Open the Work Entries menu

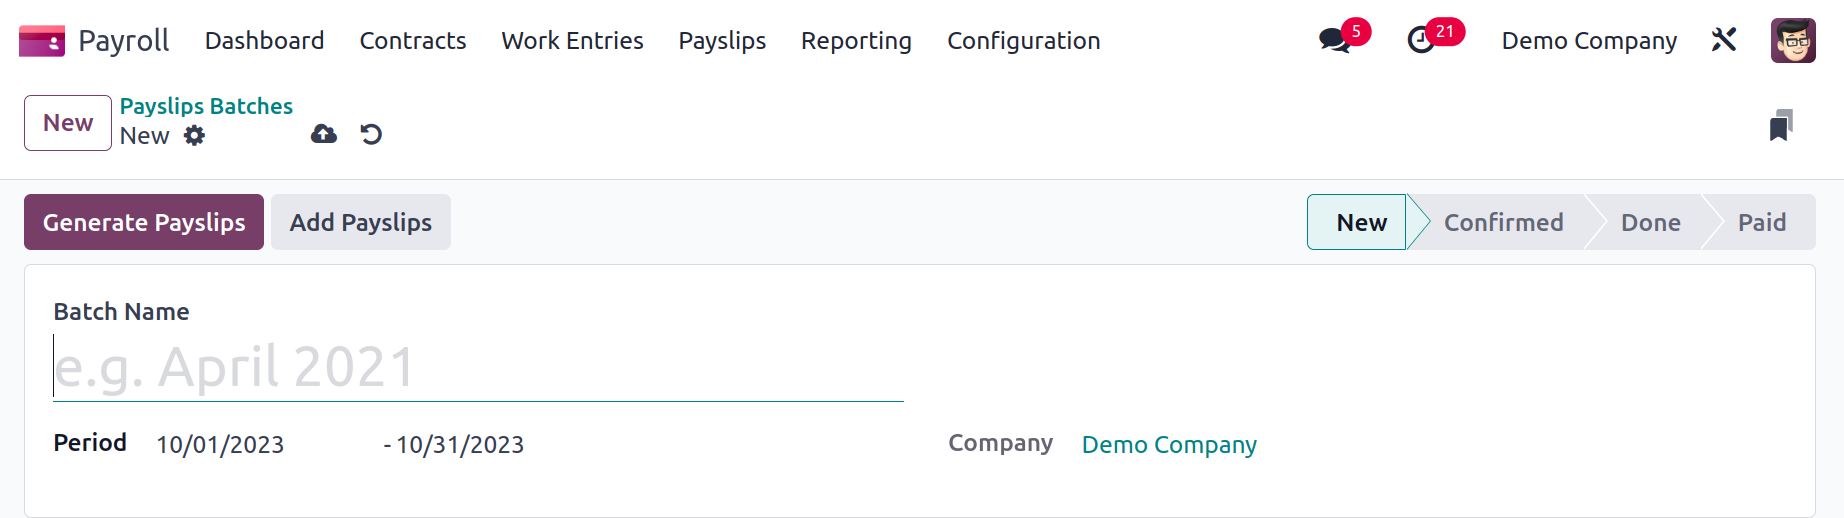[x=572, y=41]
